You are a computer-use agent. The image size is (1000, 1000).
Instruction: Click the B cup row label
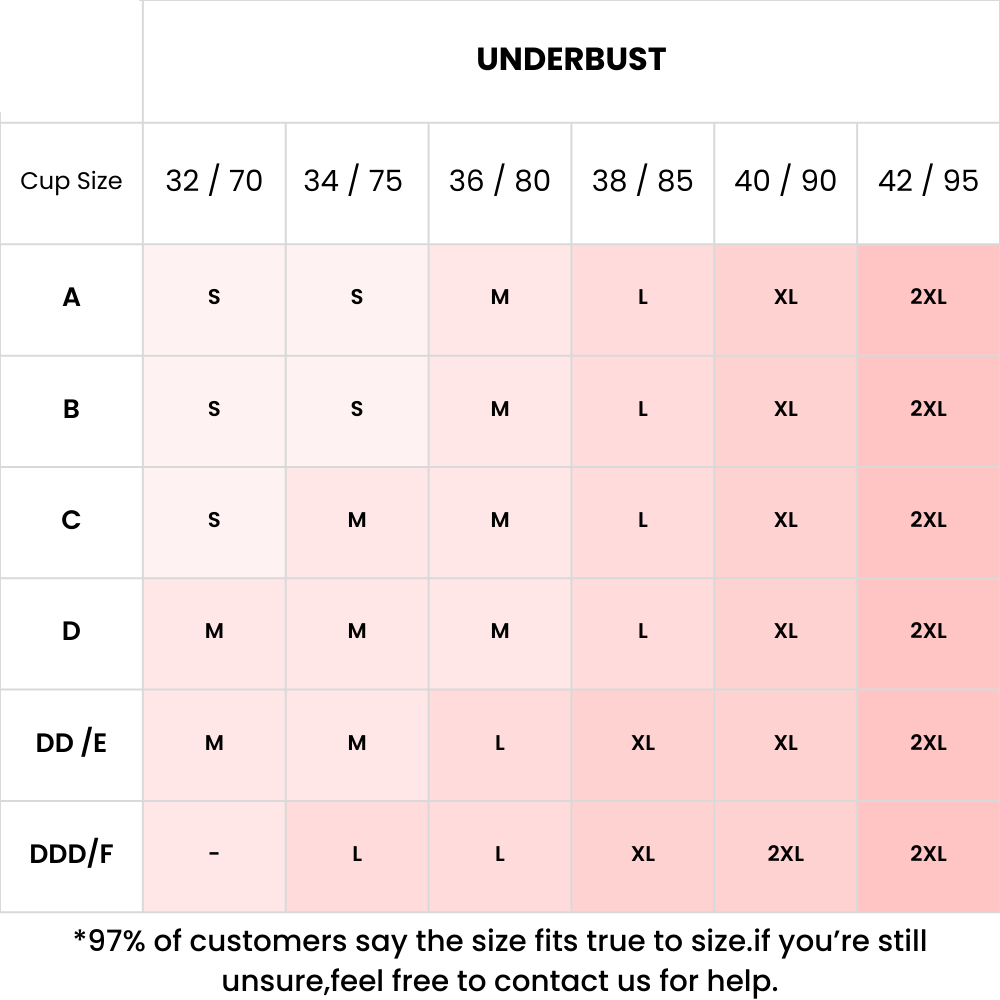coord(71,409)
